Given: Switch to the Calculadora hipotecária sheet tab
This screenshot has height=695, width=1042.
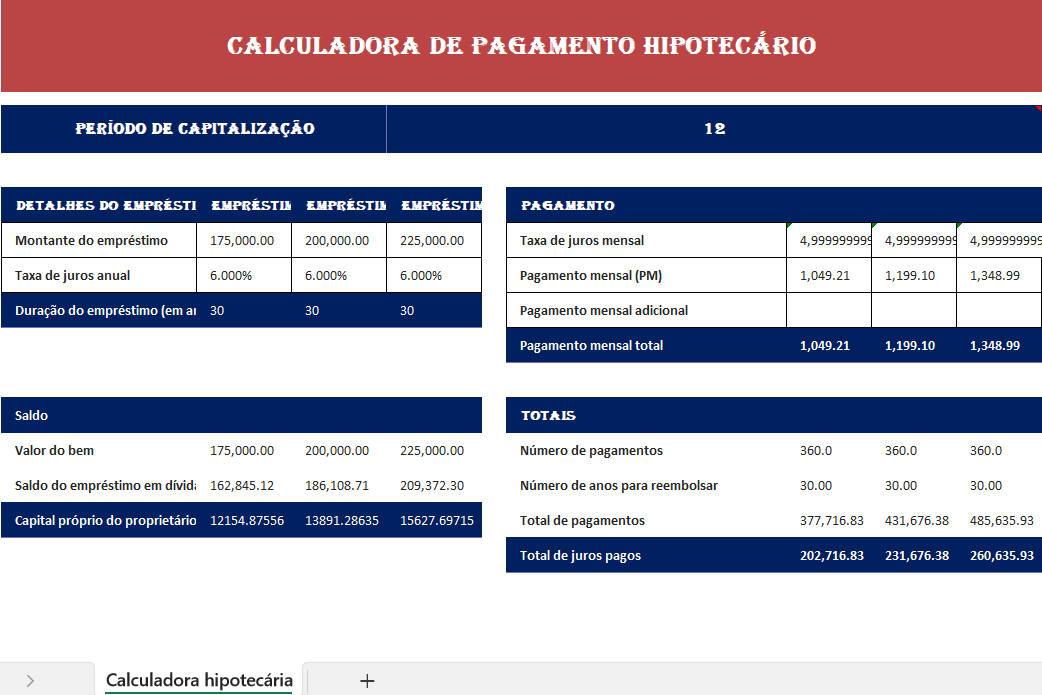Looking at the screenshot, I should tap(197, 677).
